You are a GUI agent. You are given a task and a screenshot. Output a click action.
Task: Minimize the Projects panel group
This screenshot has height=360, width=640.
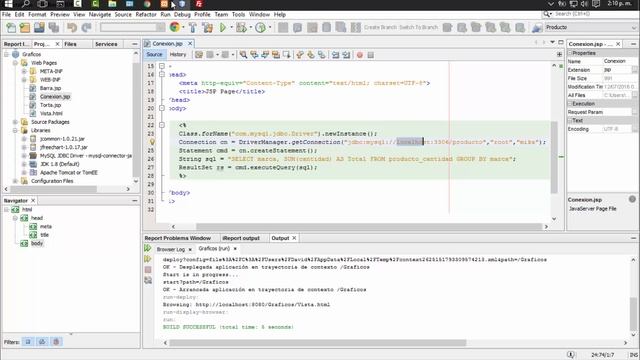point(135,44)
